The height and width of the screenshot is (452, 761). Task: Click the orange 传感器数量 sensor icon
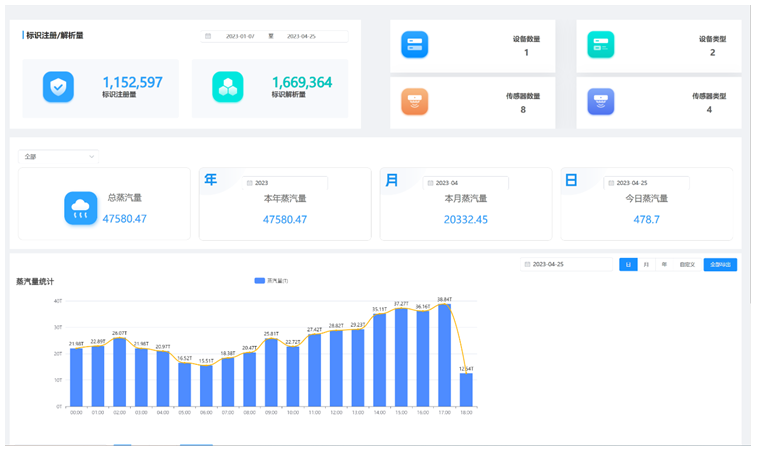414,102
